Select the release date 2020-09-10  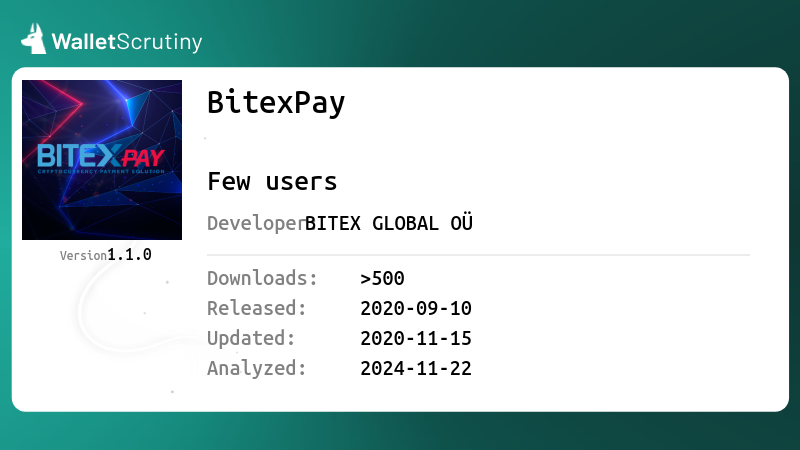coord(416,308)
